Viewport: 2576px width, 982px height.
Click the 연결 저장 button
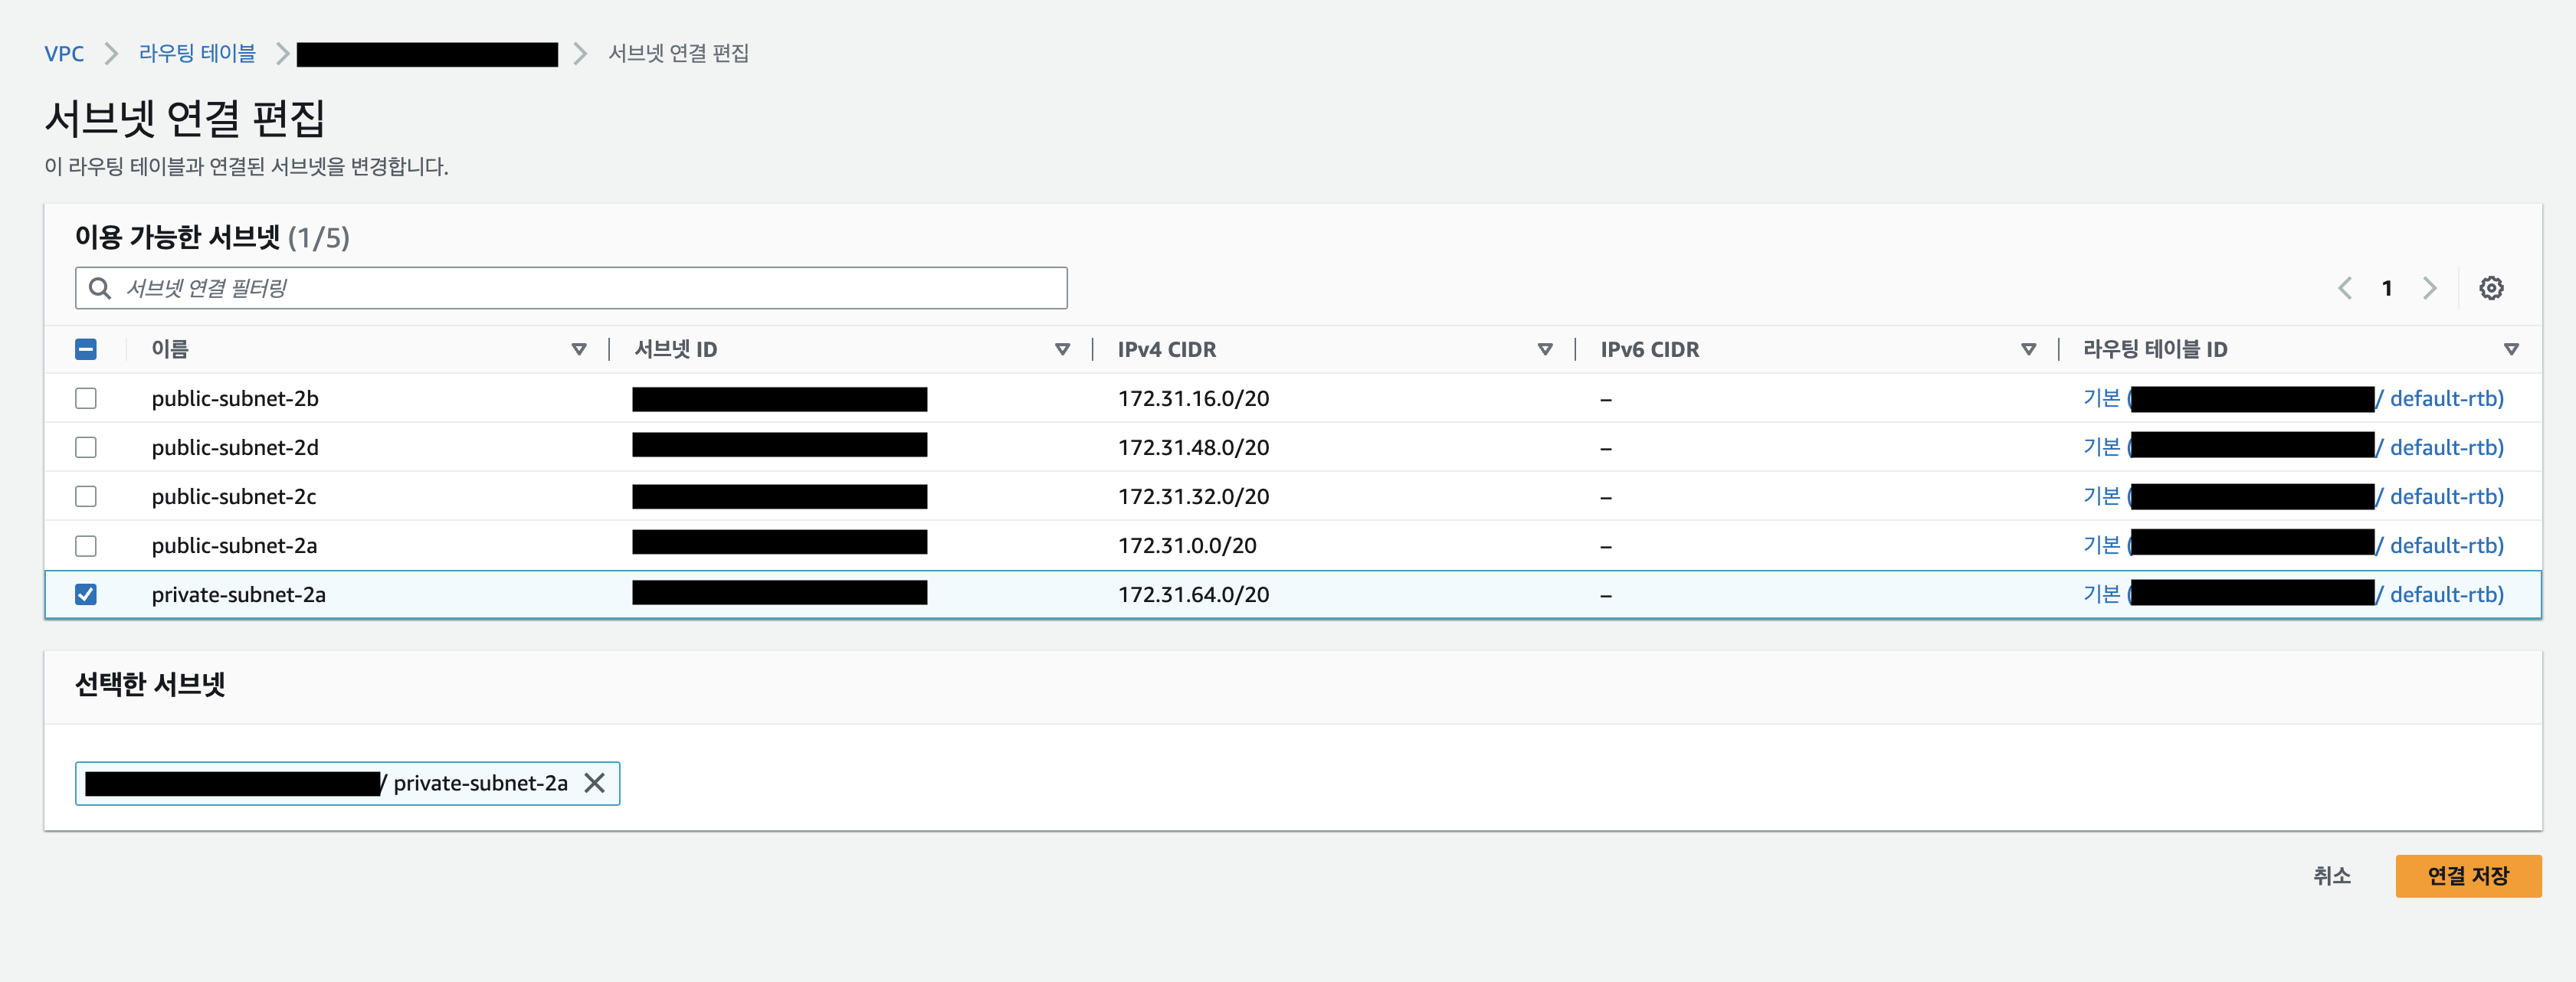coord(2467,876)
